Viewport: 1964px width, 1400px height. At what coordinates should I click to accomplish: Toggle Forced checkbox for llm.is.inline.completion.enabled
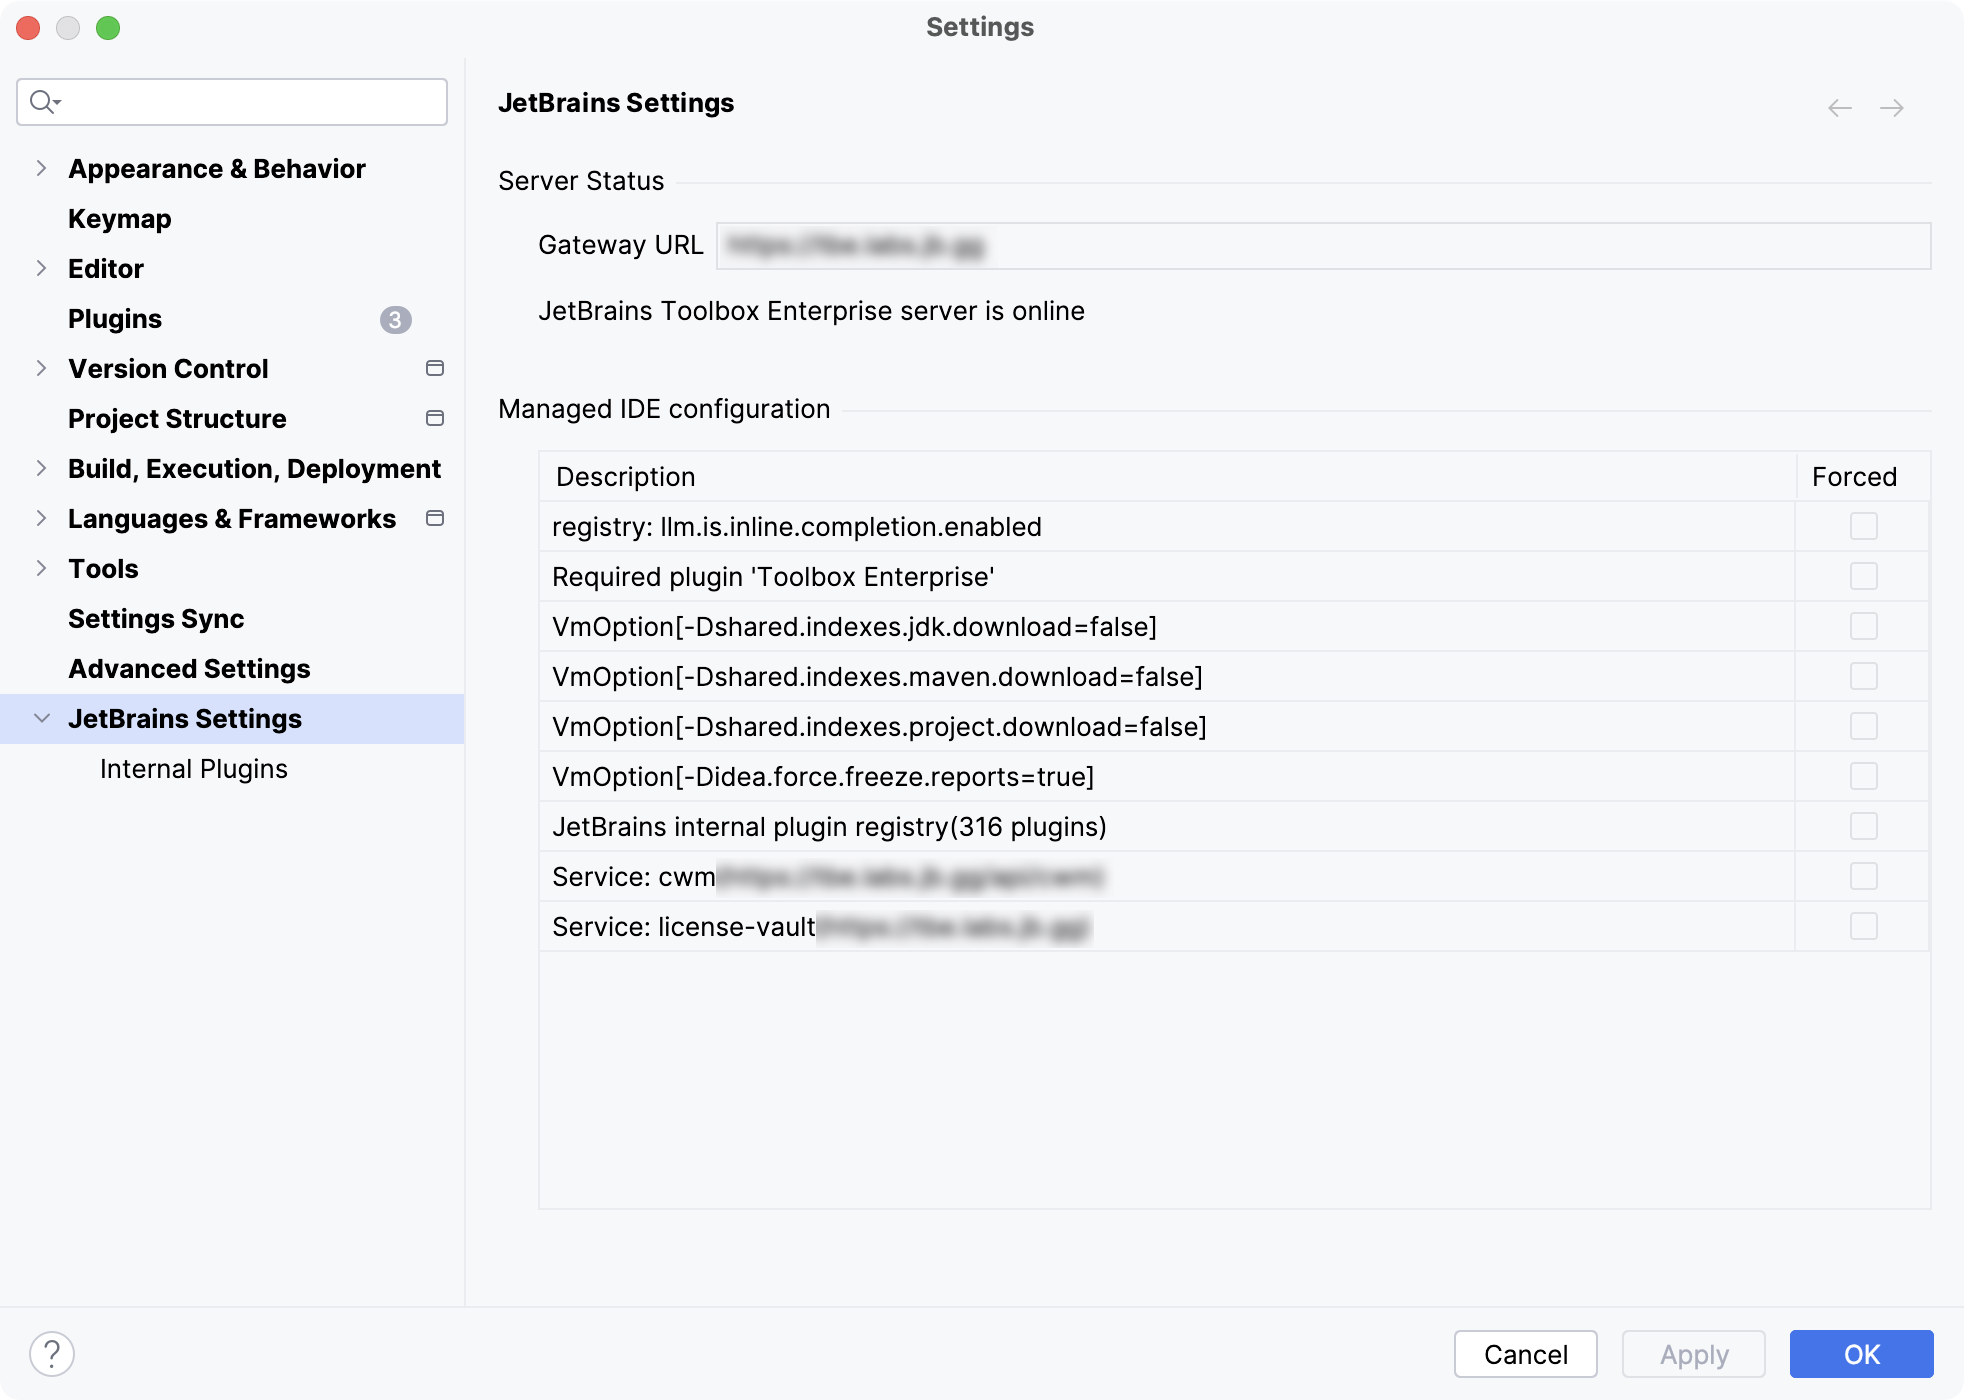tap(1864, 526)
